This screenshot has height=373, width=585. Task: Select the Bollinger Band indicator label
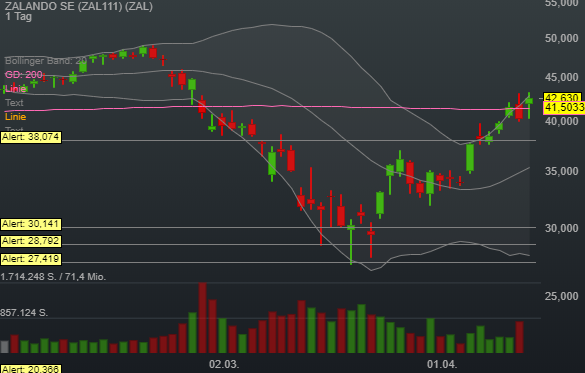coord(46,61)
